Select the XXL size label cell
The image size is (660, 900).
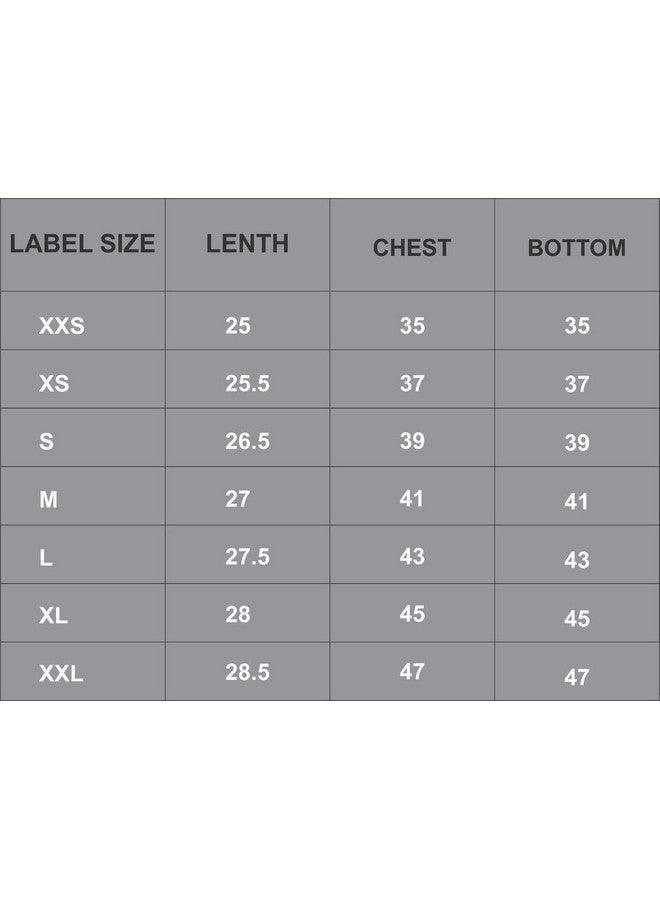62,674
